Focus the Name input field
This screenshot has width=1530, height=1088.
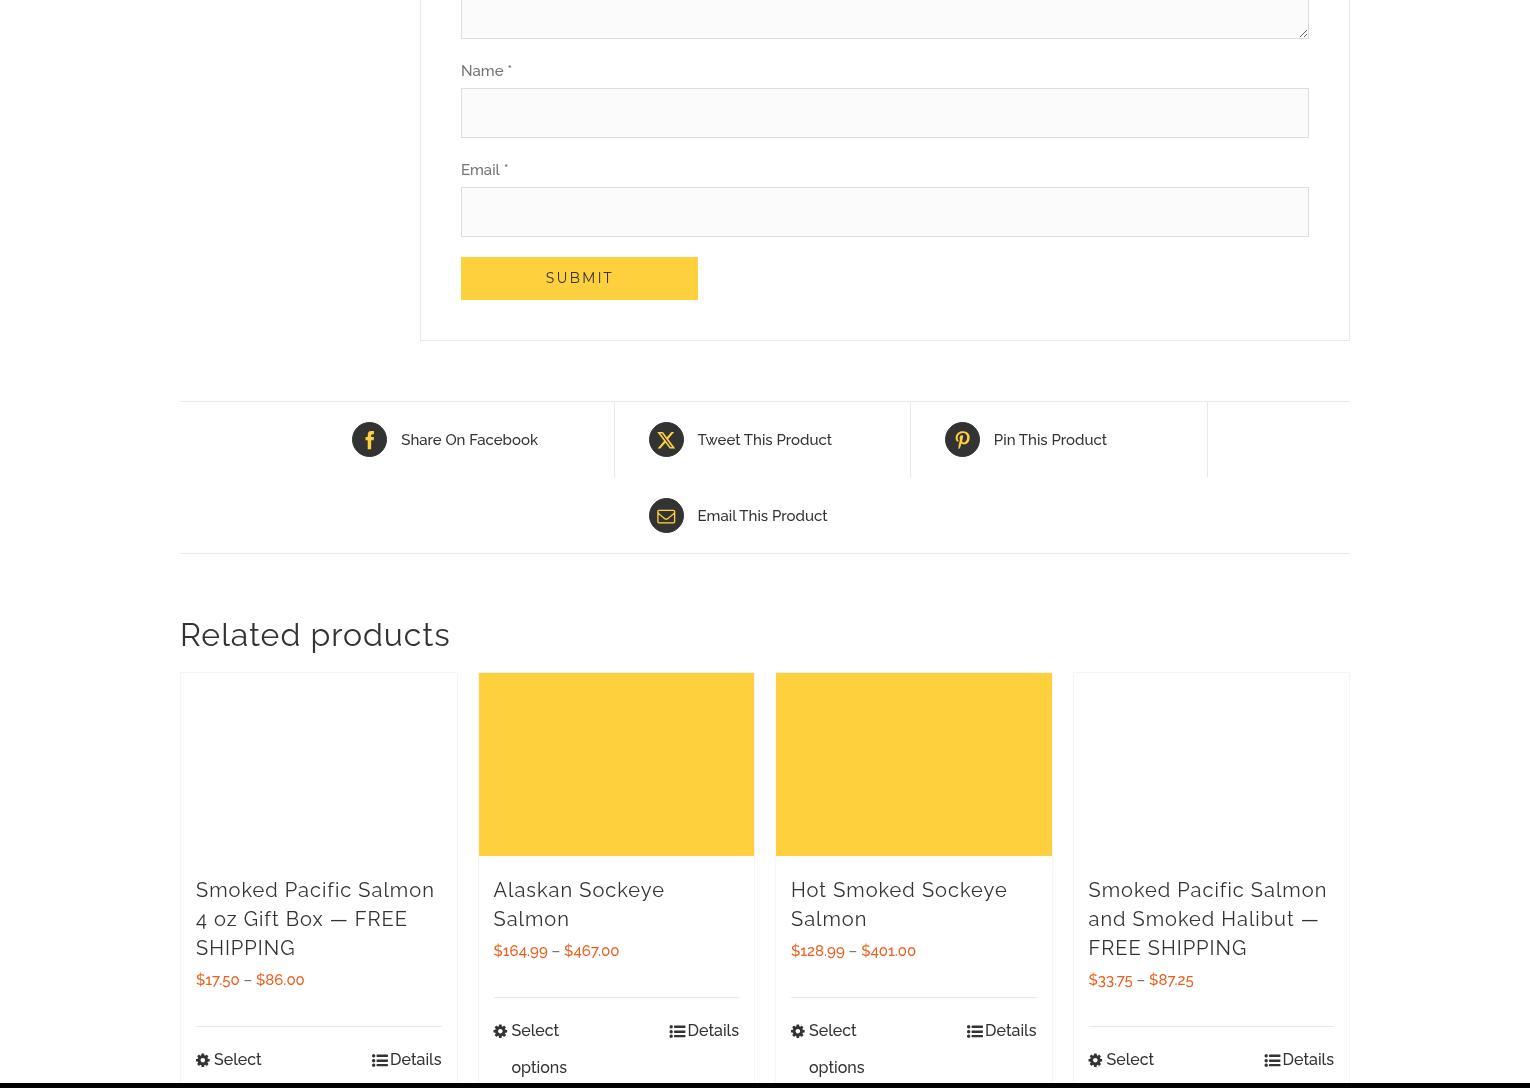(x=884, y=113)
